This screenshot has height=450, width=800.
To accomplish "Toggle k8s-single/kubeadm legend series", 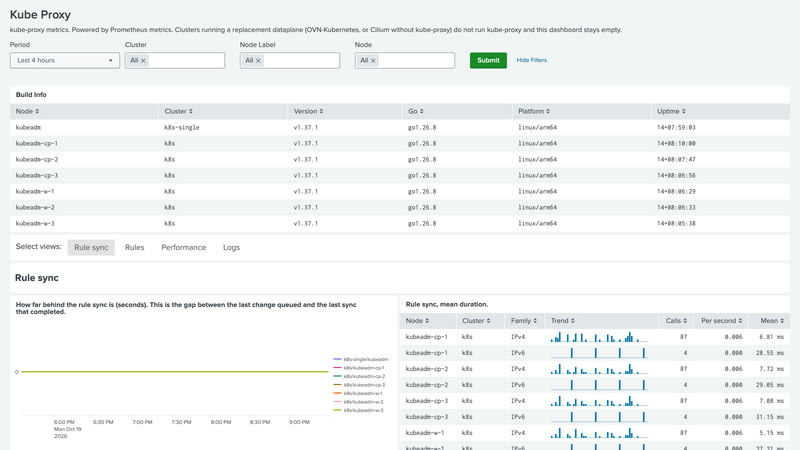I will pyautogui.click(x=361, y=359).
